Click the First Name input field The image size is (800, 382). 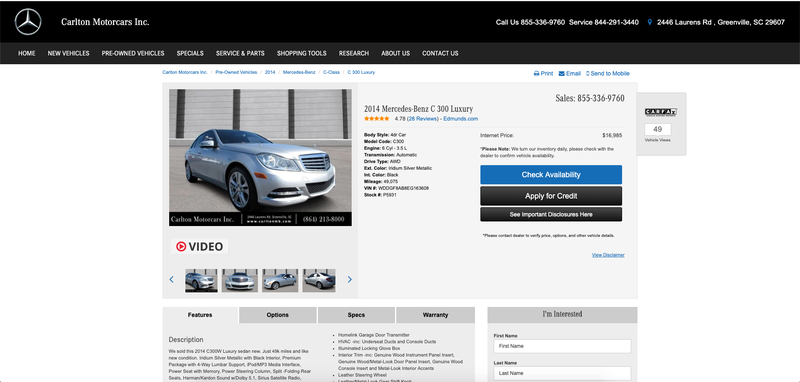click(562, 346)
